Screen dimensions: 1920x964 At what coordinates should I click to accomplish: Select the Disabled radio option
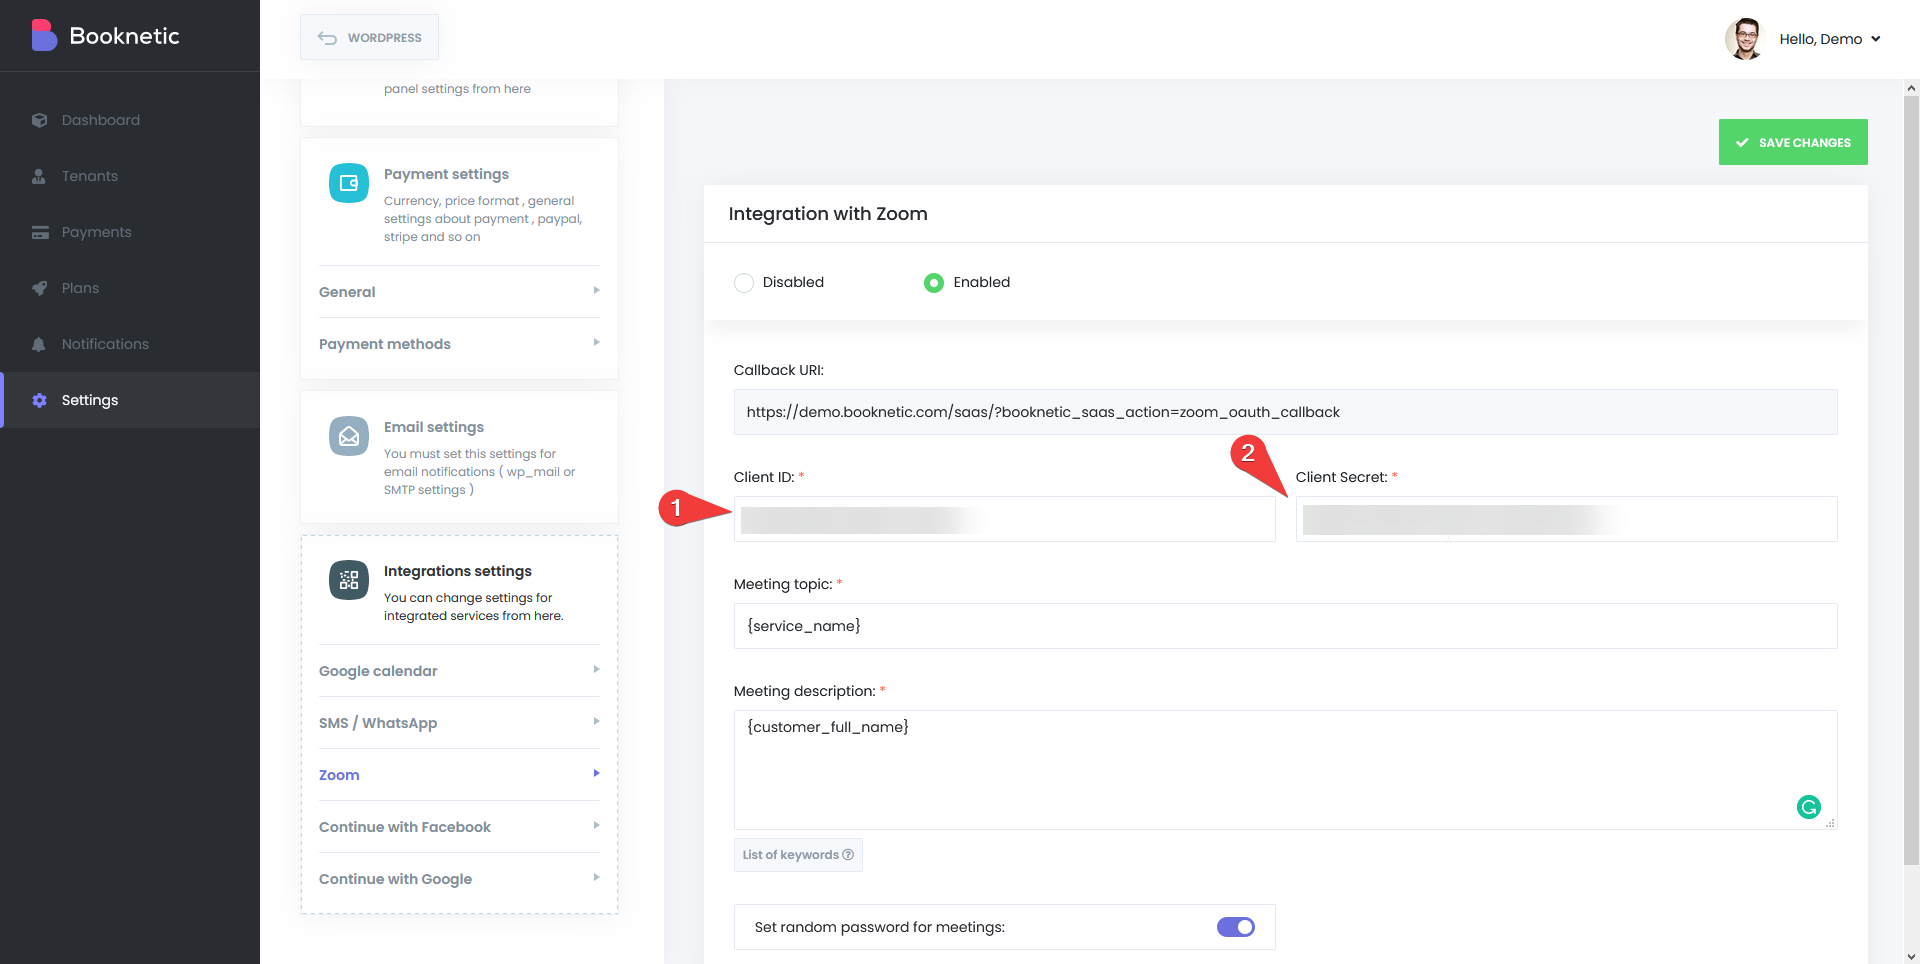tap(744, 283)
